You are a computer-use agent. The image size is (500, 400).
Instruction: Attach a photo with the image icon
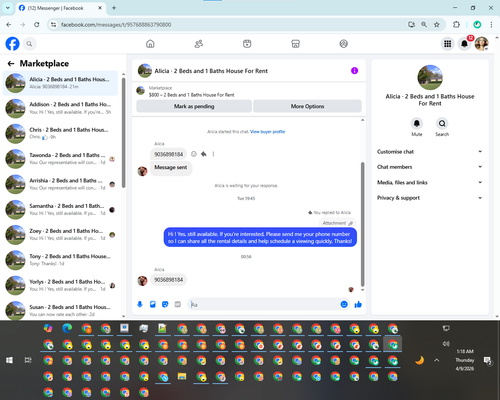[x=153, y=304]
